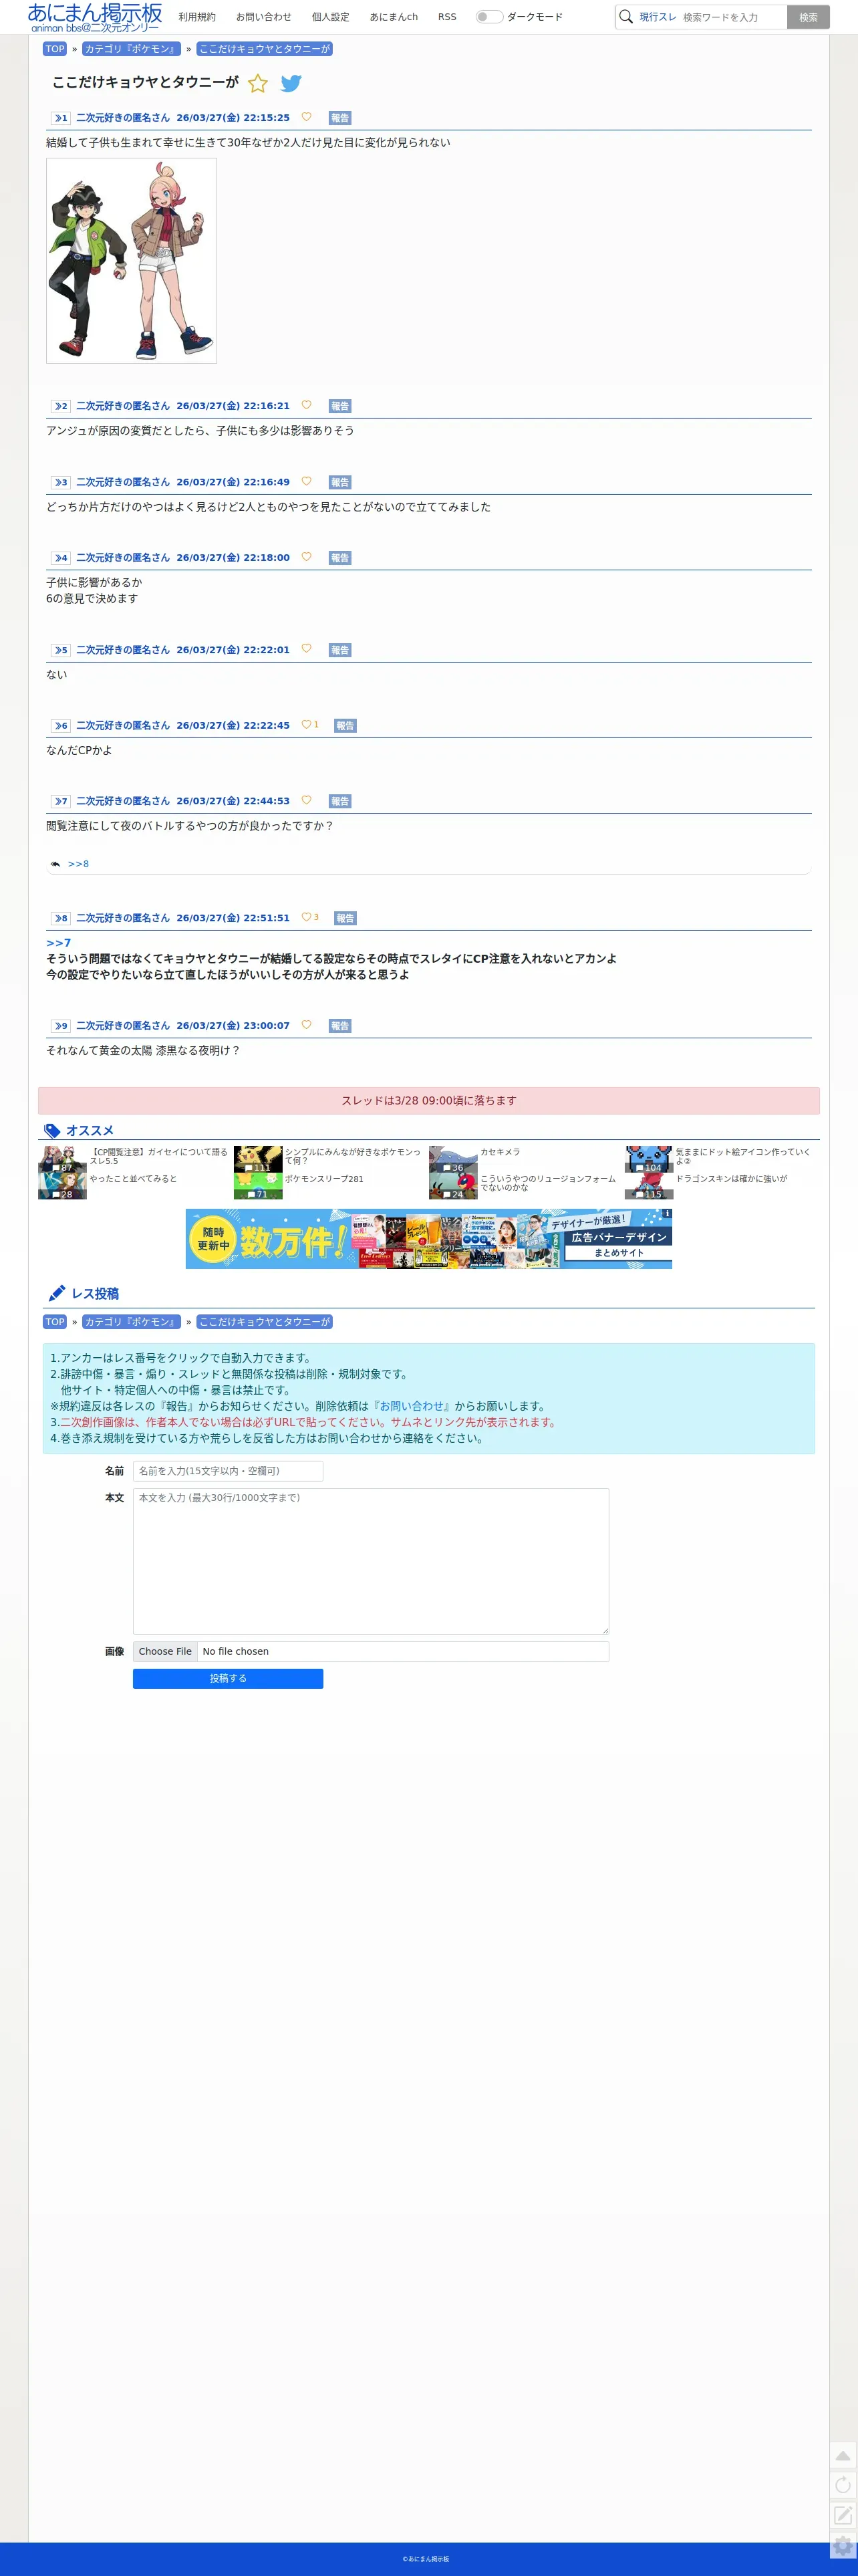Submit post with 投稿する button

tap(228, 1678)
